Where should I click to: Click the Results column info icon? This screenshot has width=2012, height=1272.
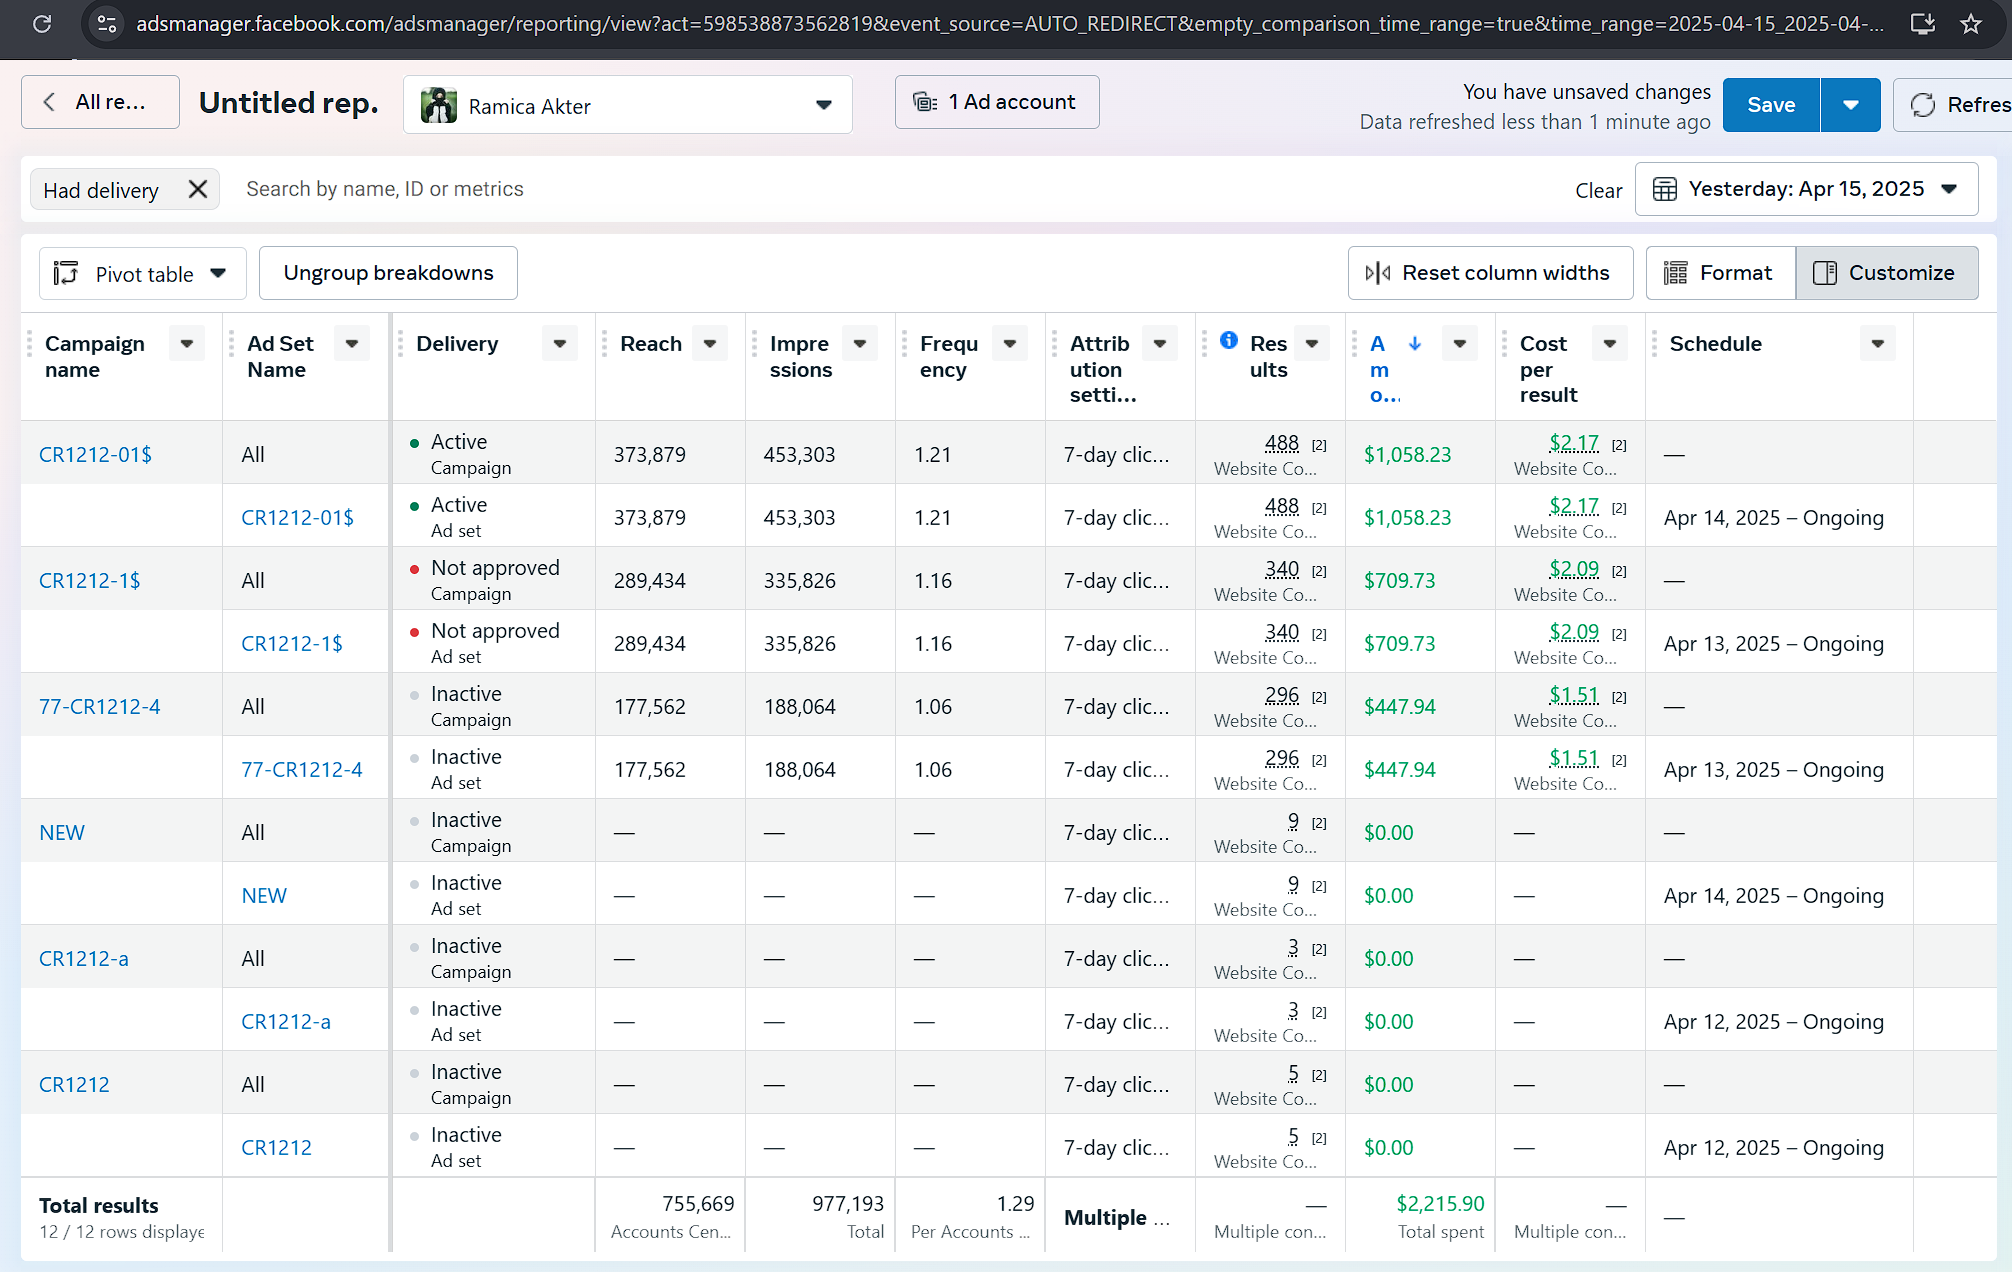click(1229, 340)
